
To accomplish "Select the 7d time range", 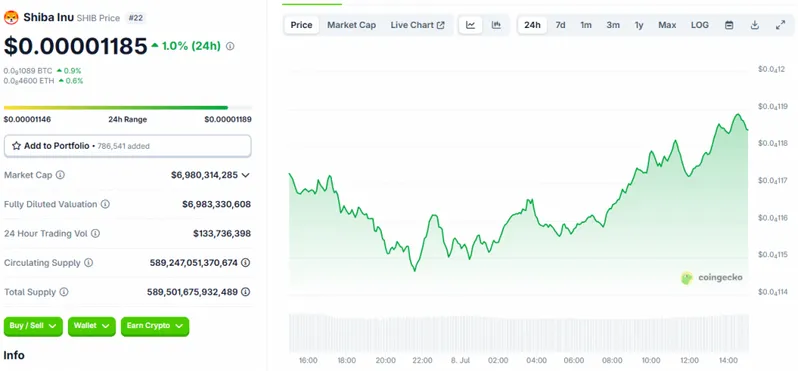I will pos(560,25).
